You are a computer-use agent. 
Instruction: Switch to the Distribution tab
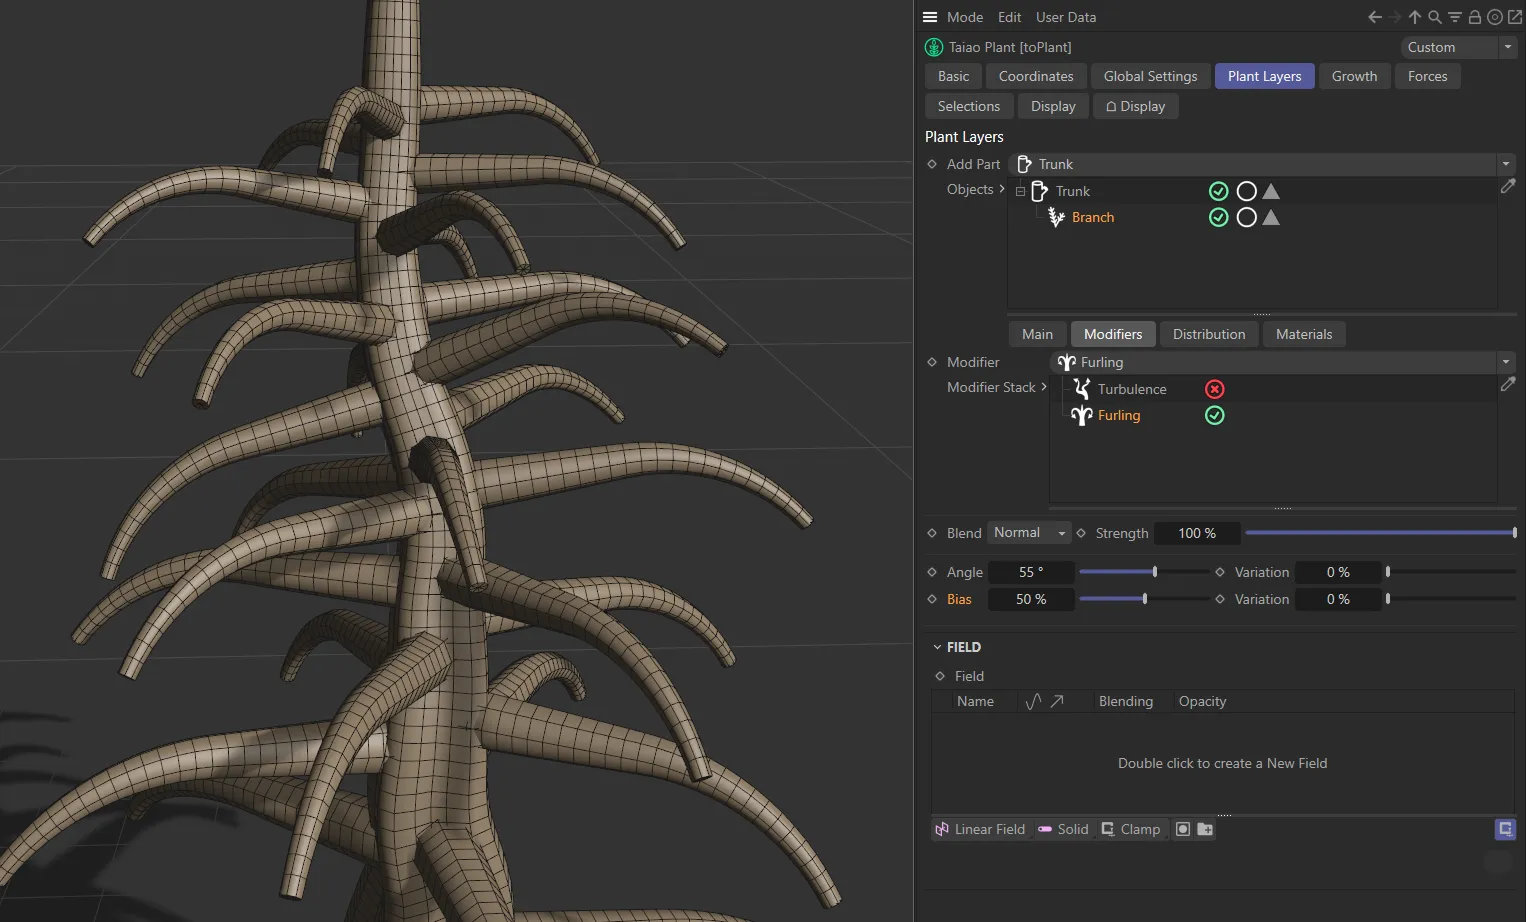click(1208, 333)
